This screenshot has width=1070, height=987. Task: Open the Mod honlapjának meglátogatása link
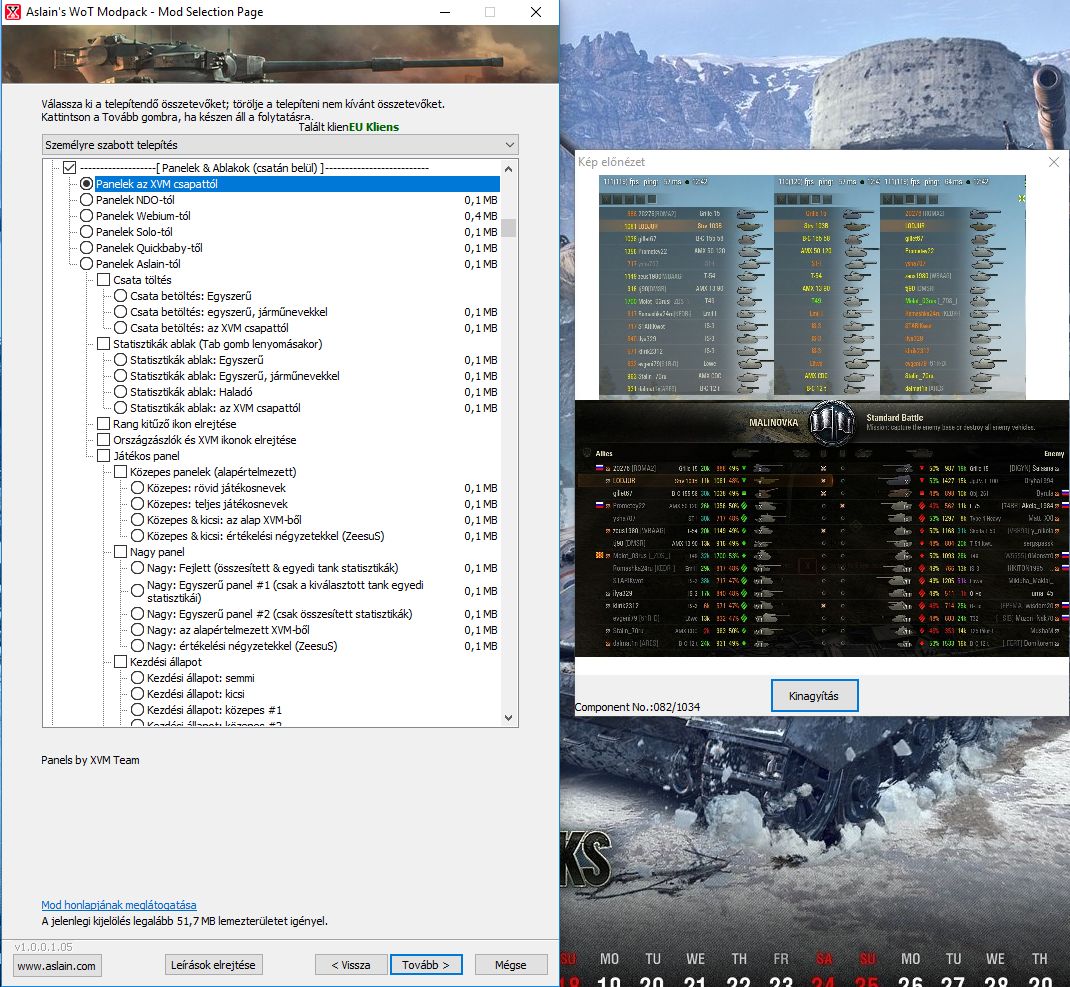(119, 905)
